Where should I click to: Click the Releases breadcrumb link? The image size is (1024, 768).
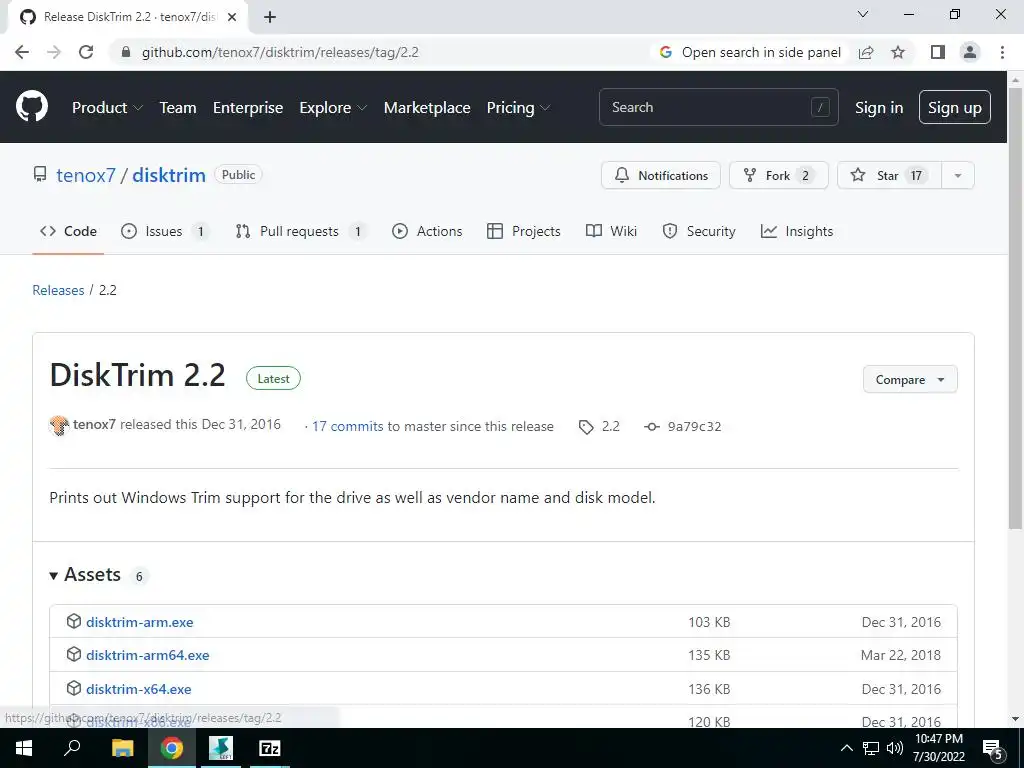pos(58,290)
